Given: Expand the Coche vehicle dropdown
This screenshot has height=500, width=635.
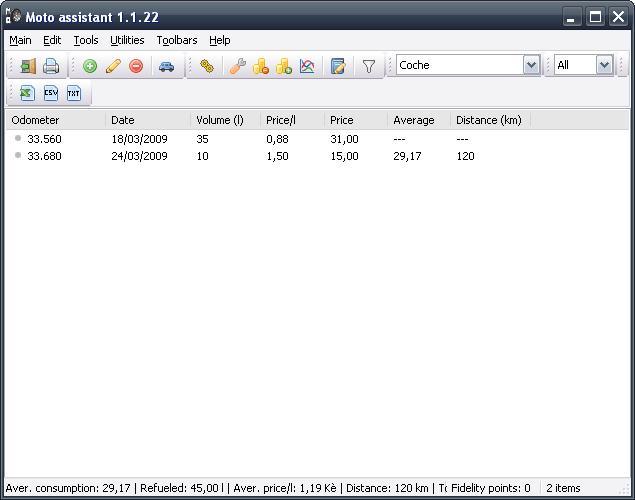Looking at the screenshot, I should (x=531, y=65).
